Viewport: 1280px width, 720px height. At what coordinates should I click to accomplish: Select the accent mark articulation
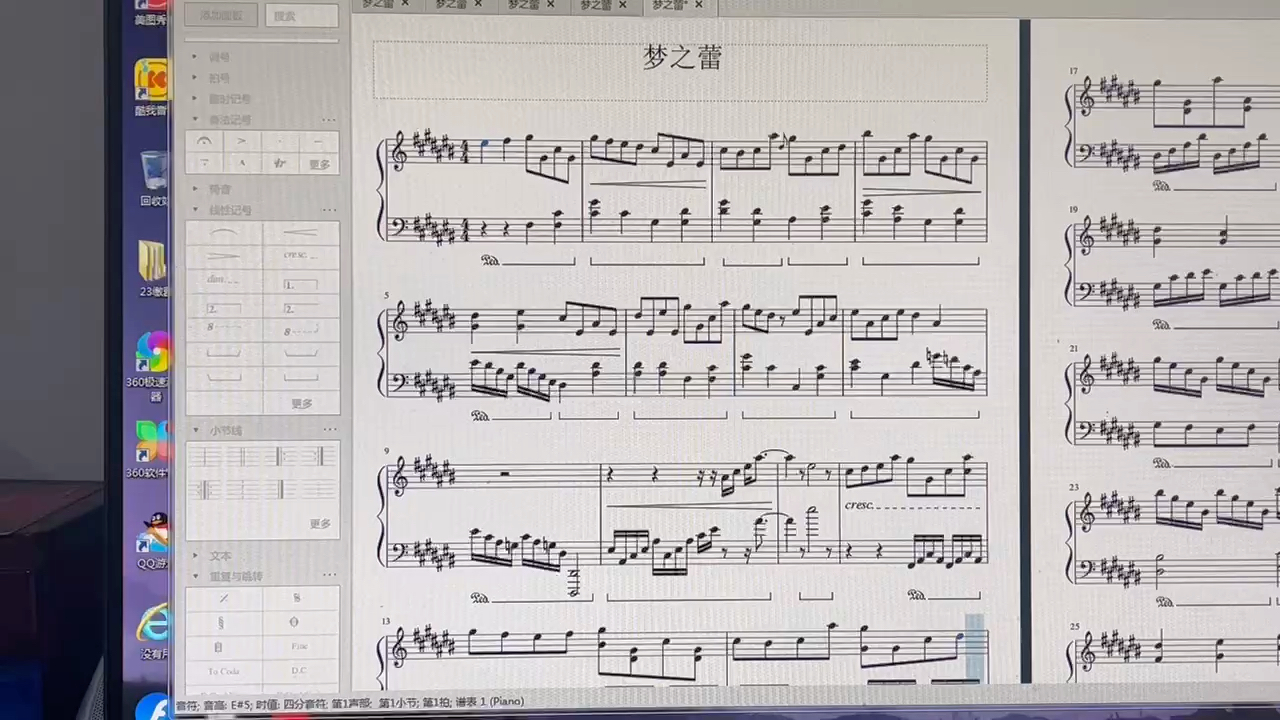click(242, 141)
